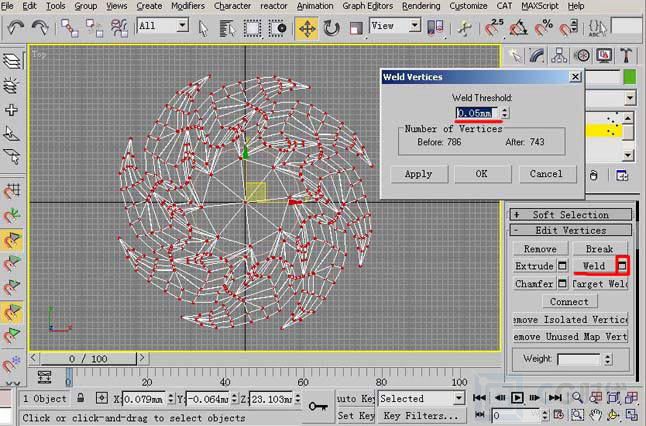
Task: Toggle the Percent Snap button
Action: (x=543, y=28)
